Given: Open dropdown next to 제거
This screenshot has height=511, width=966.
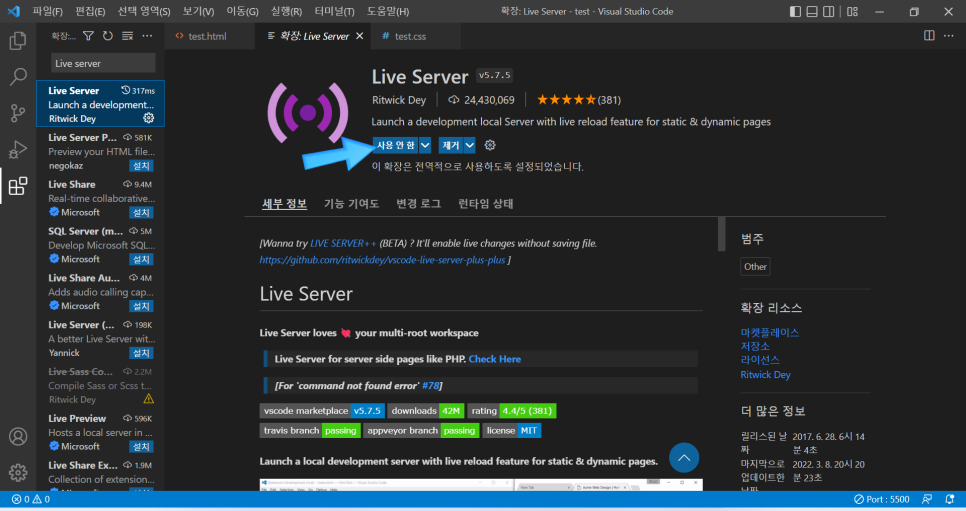Looking at the screenshot, I should (x=469, y=145).
